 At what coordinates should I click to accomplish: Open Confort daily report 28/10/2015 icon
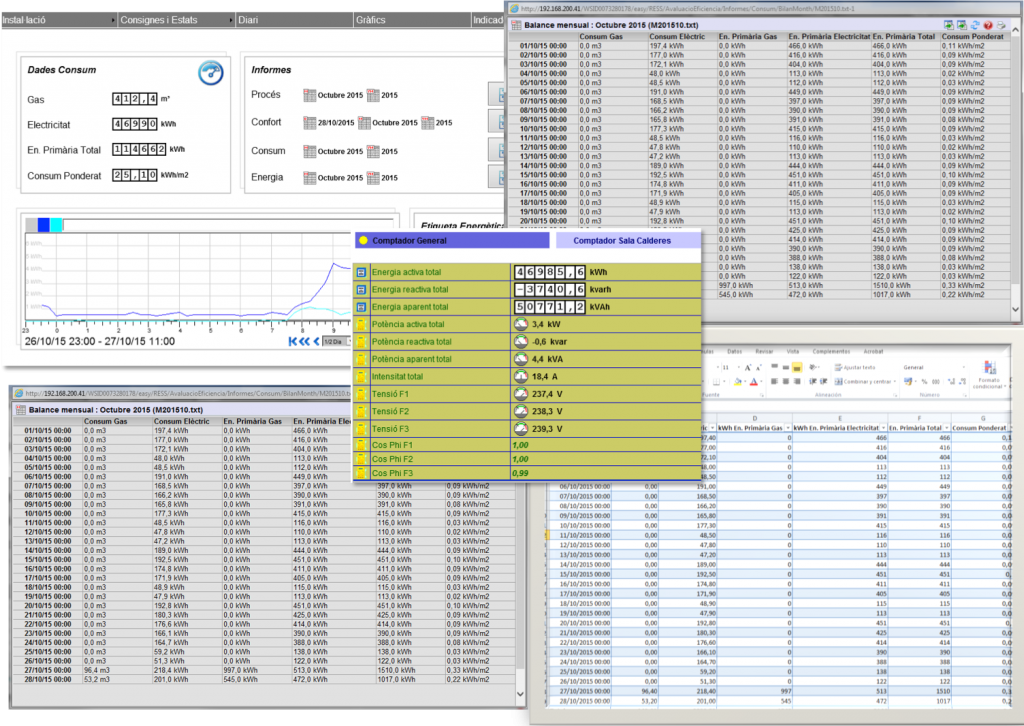tap(310, 123)
